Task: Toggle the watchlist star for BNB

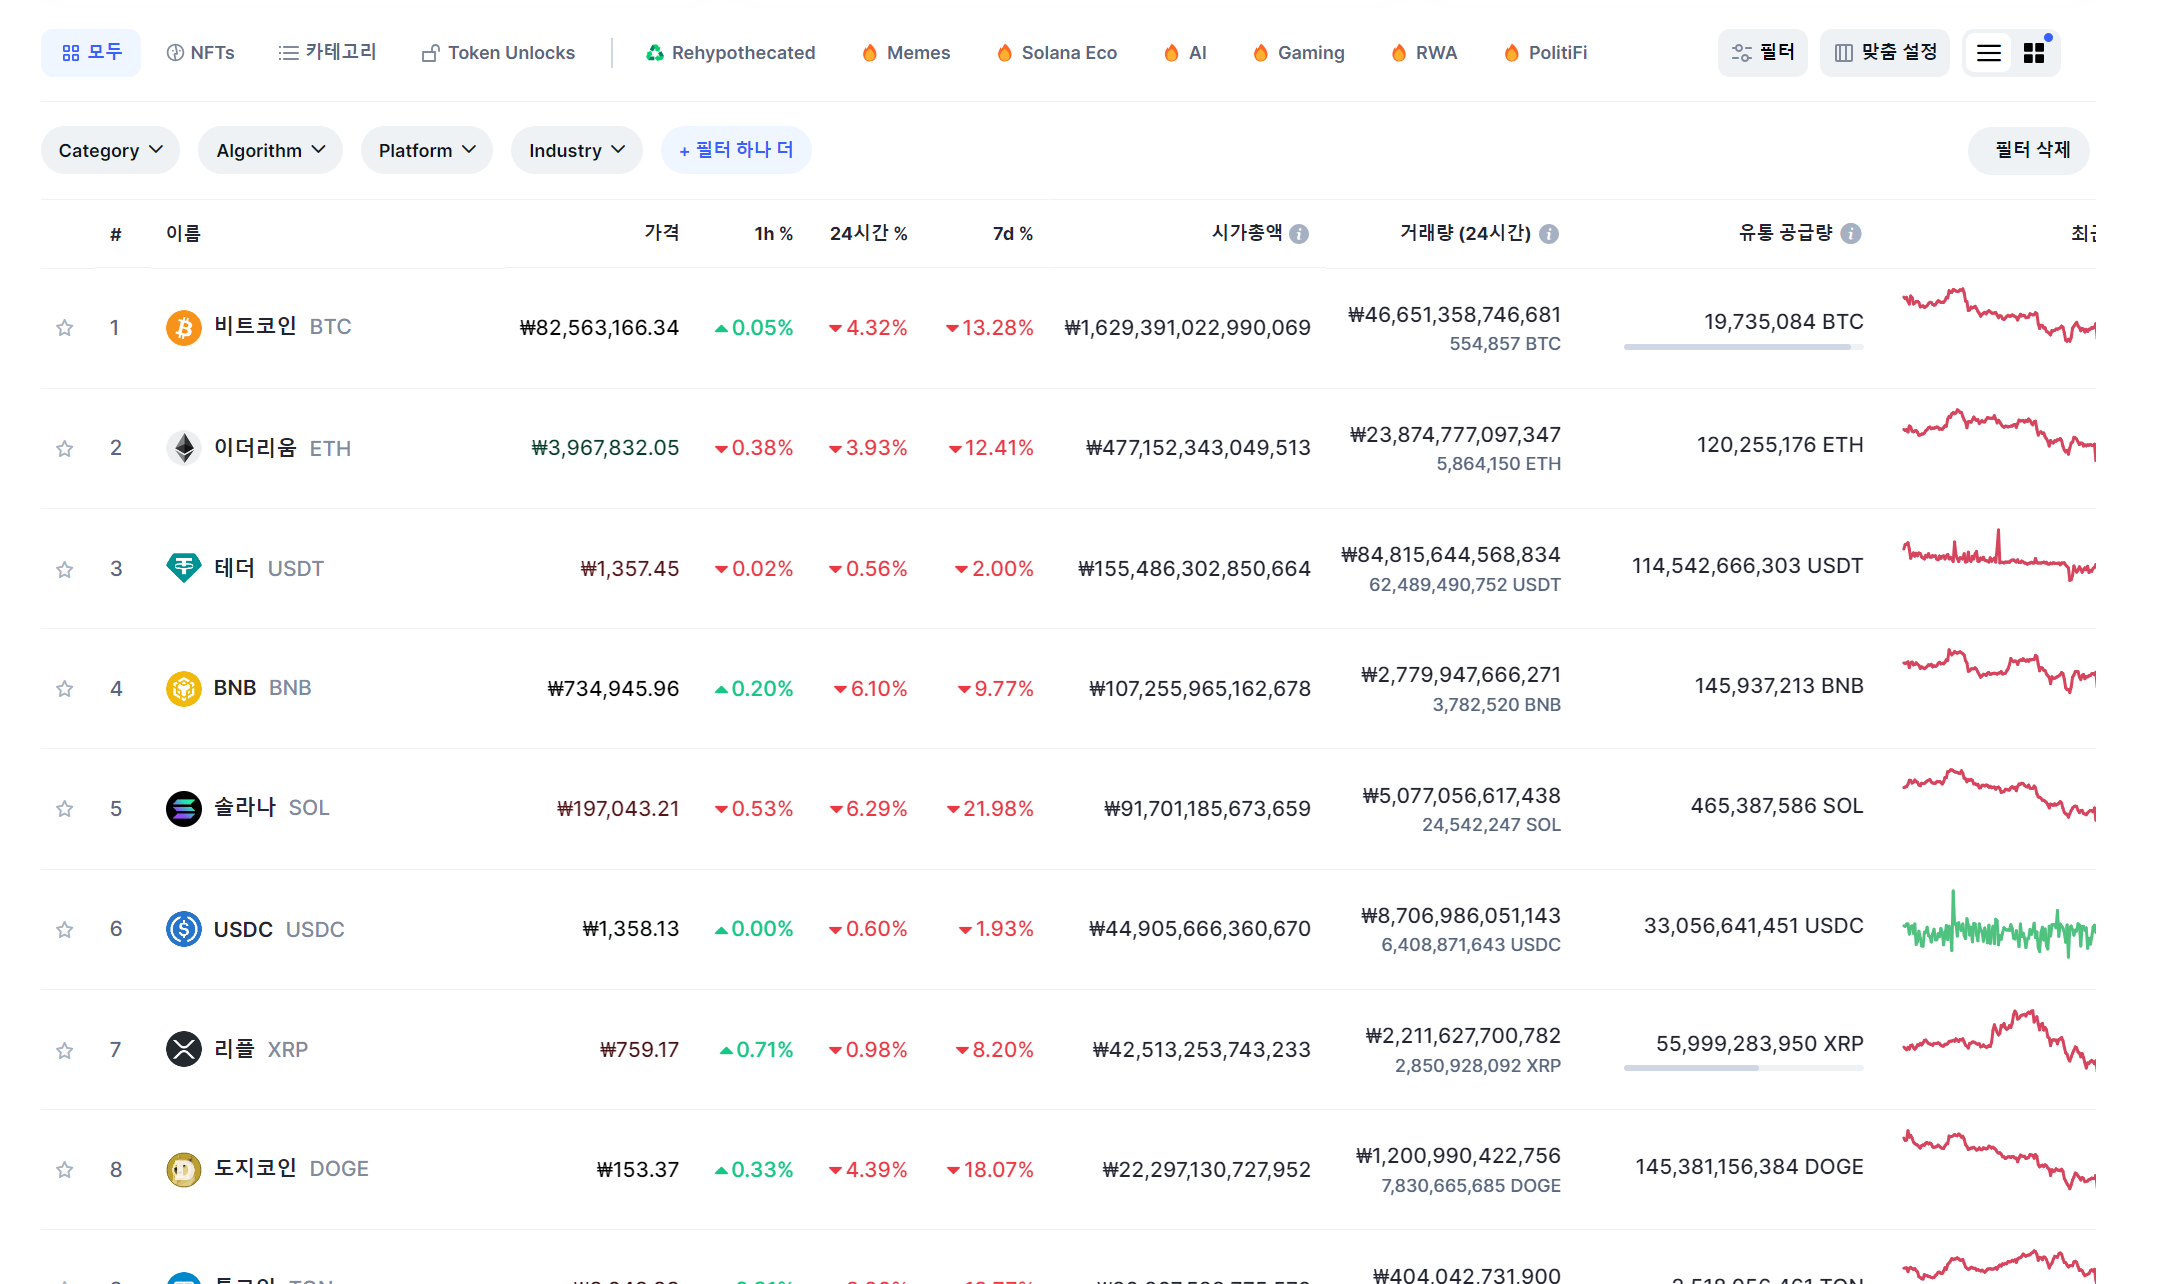Action: point(65,689)
